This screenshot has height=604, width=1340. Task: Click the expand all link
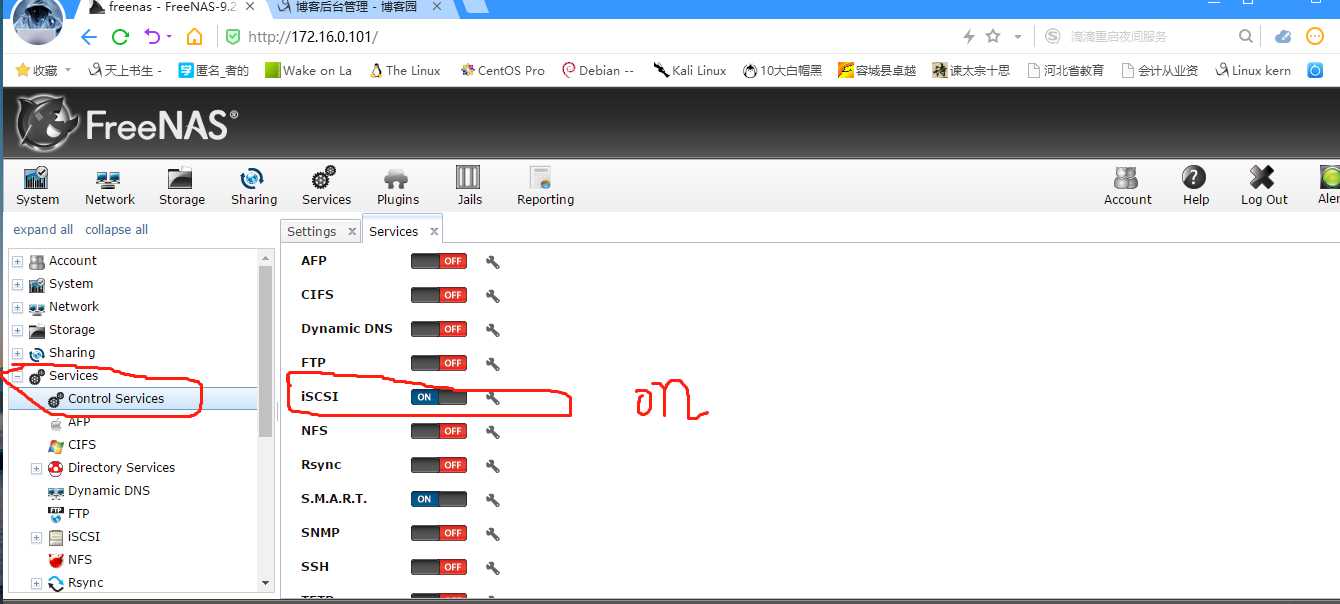pos(43,230)
